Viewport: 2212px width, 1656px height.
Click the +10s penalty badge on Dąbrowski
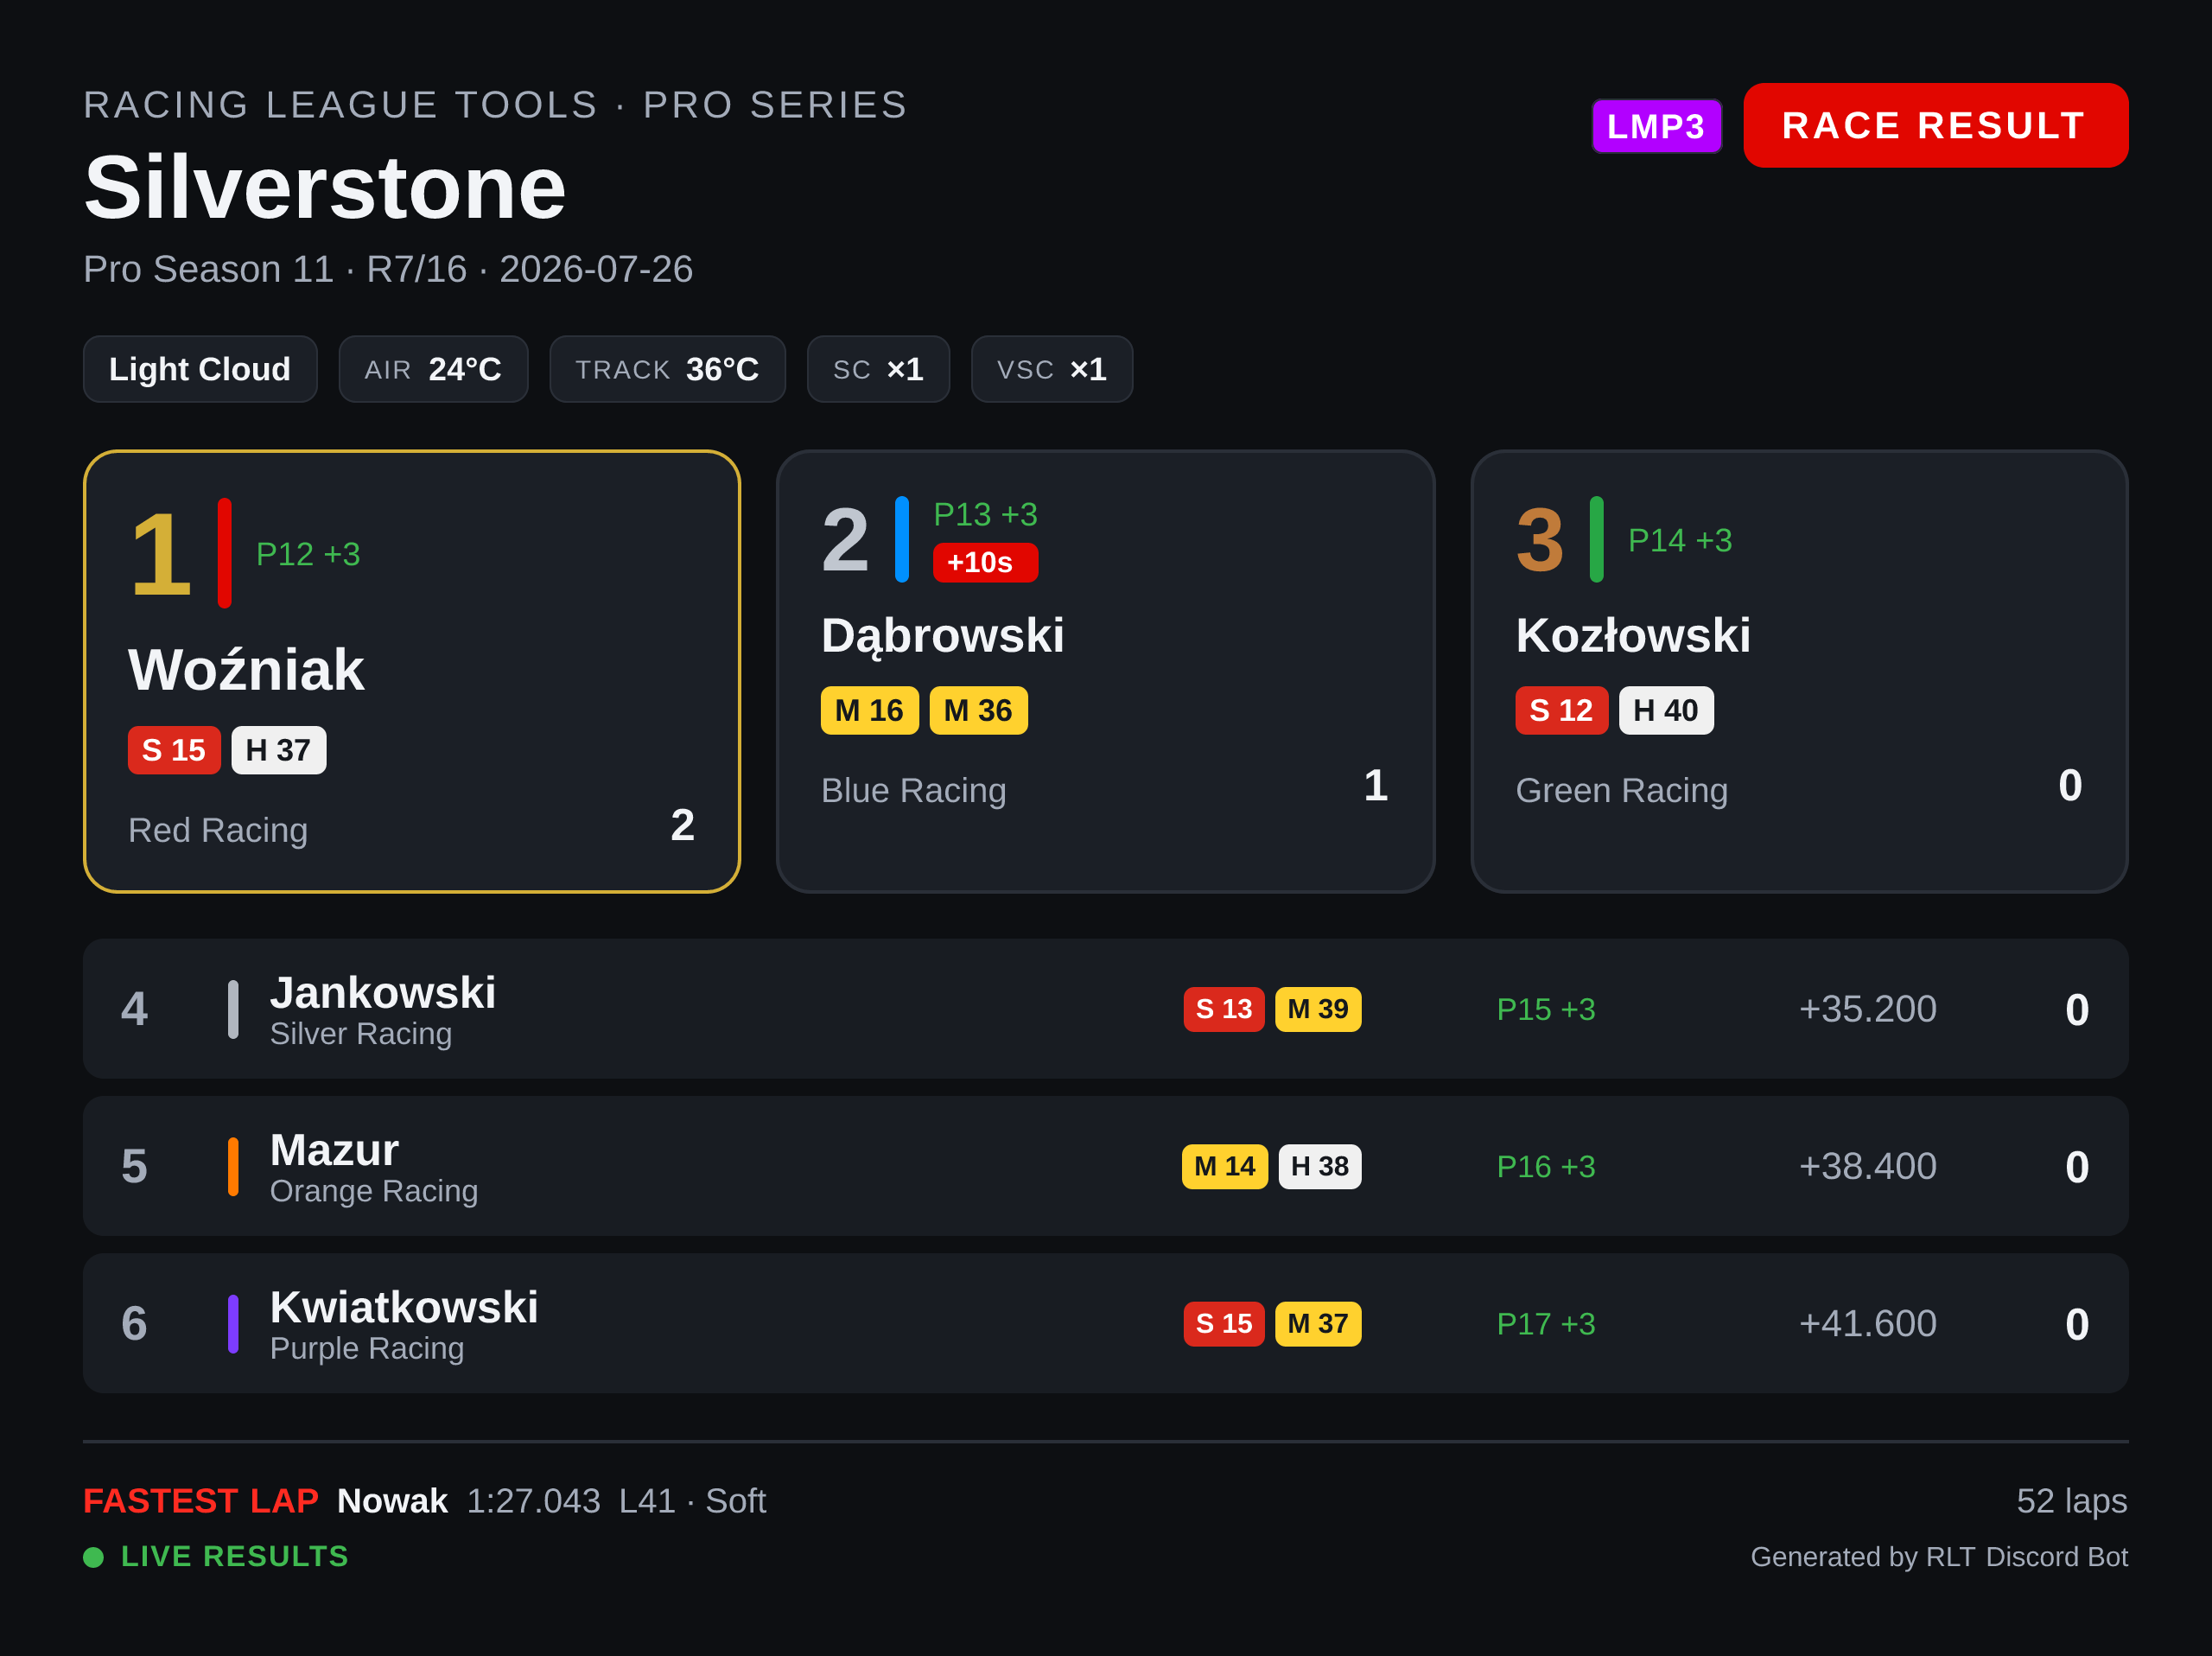pyautogui.click(x=985, y=562)
